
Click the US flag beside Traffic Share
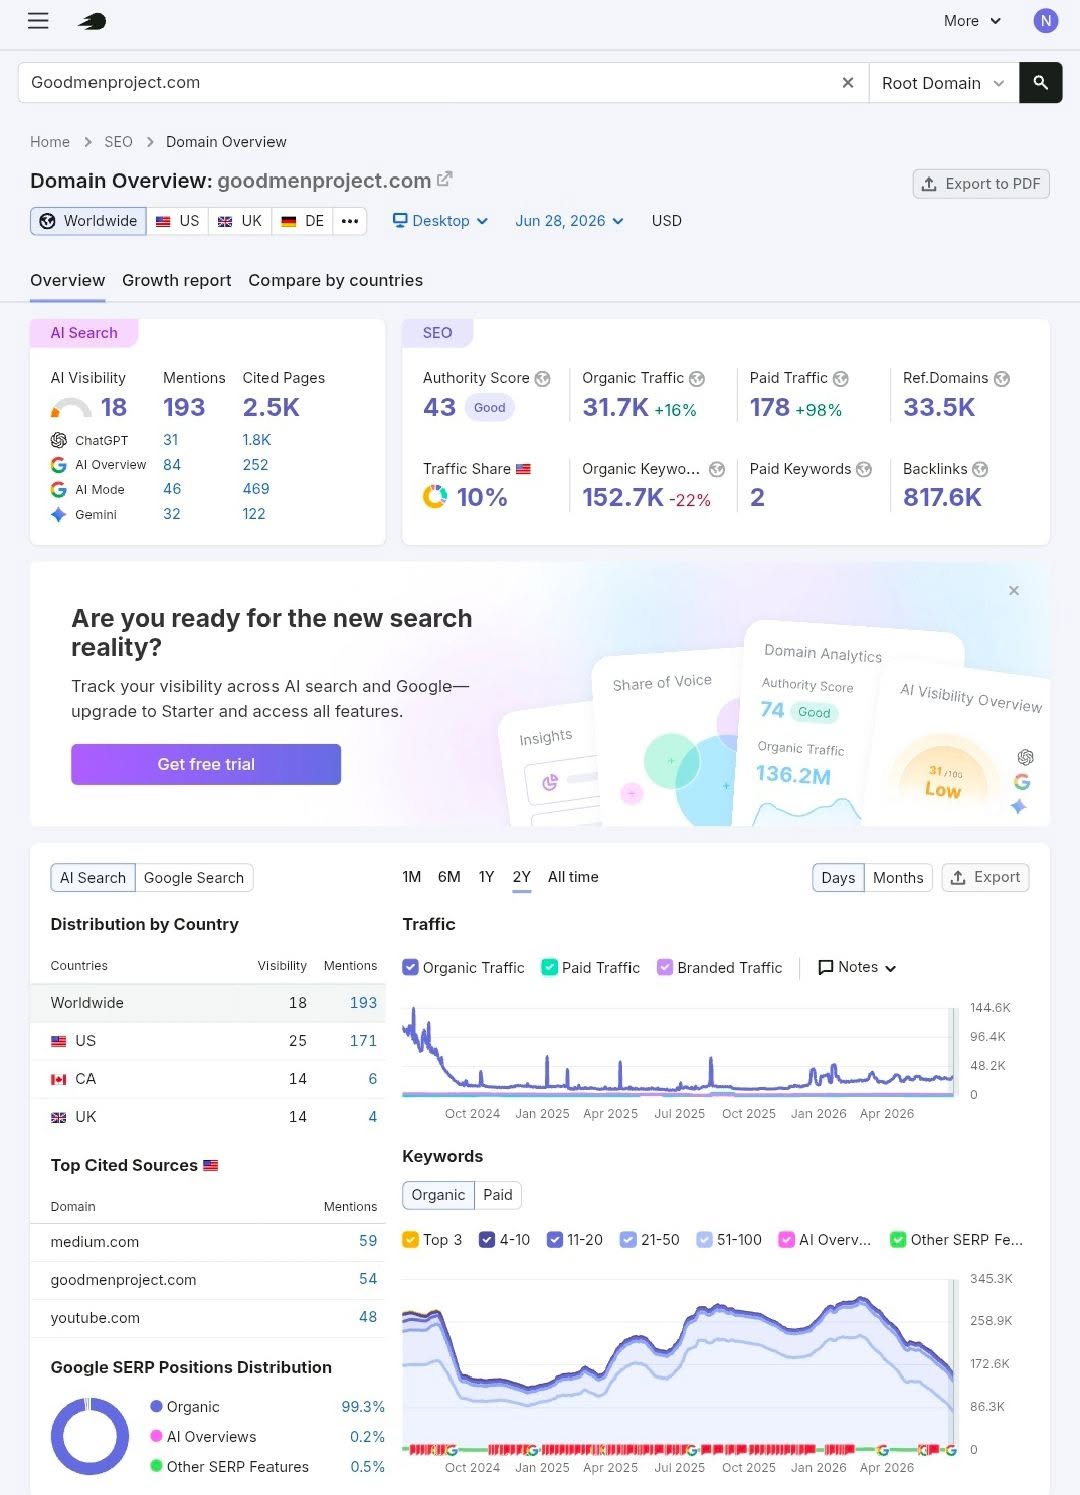point(523,469)
